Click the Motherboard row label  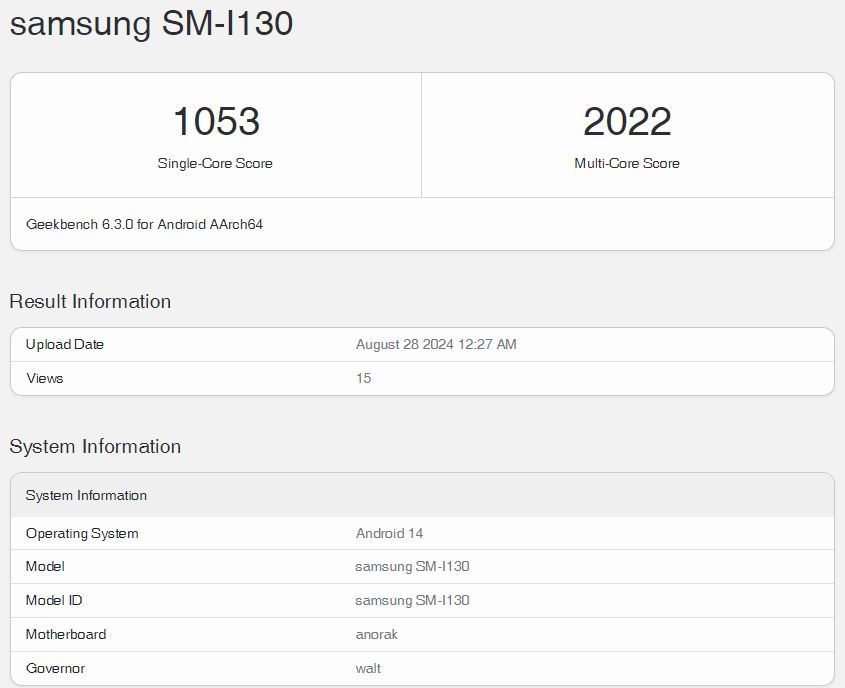pos(66,634)
